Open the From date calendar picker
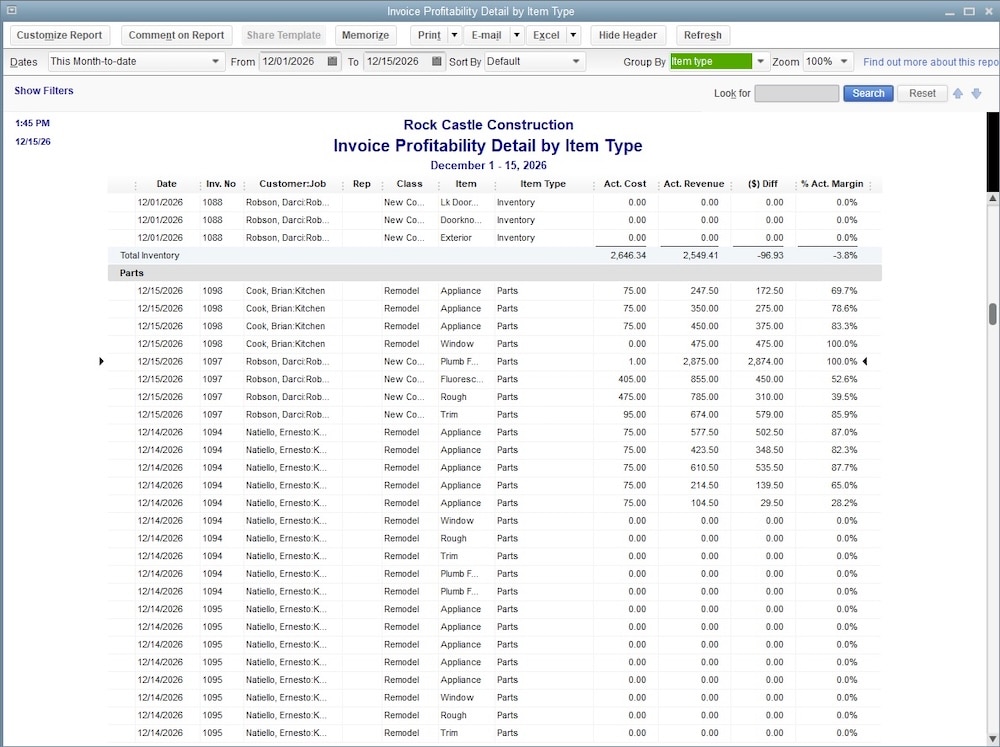This screenshot has height=747, width=1000. (x=329, y=61)
